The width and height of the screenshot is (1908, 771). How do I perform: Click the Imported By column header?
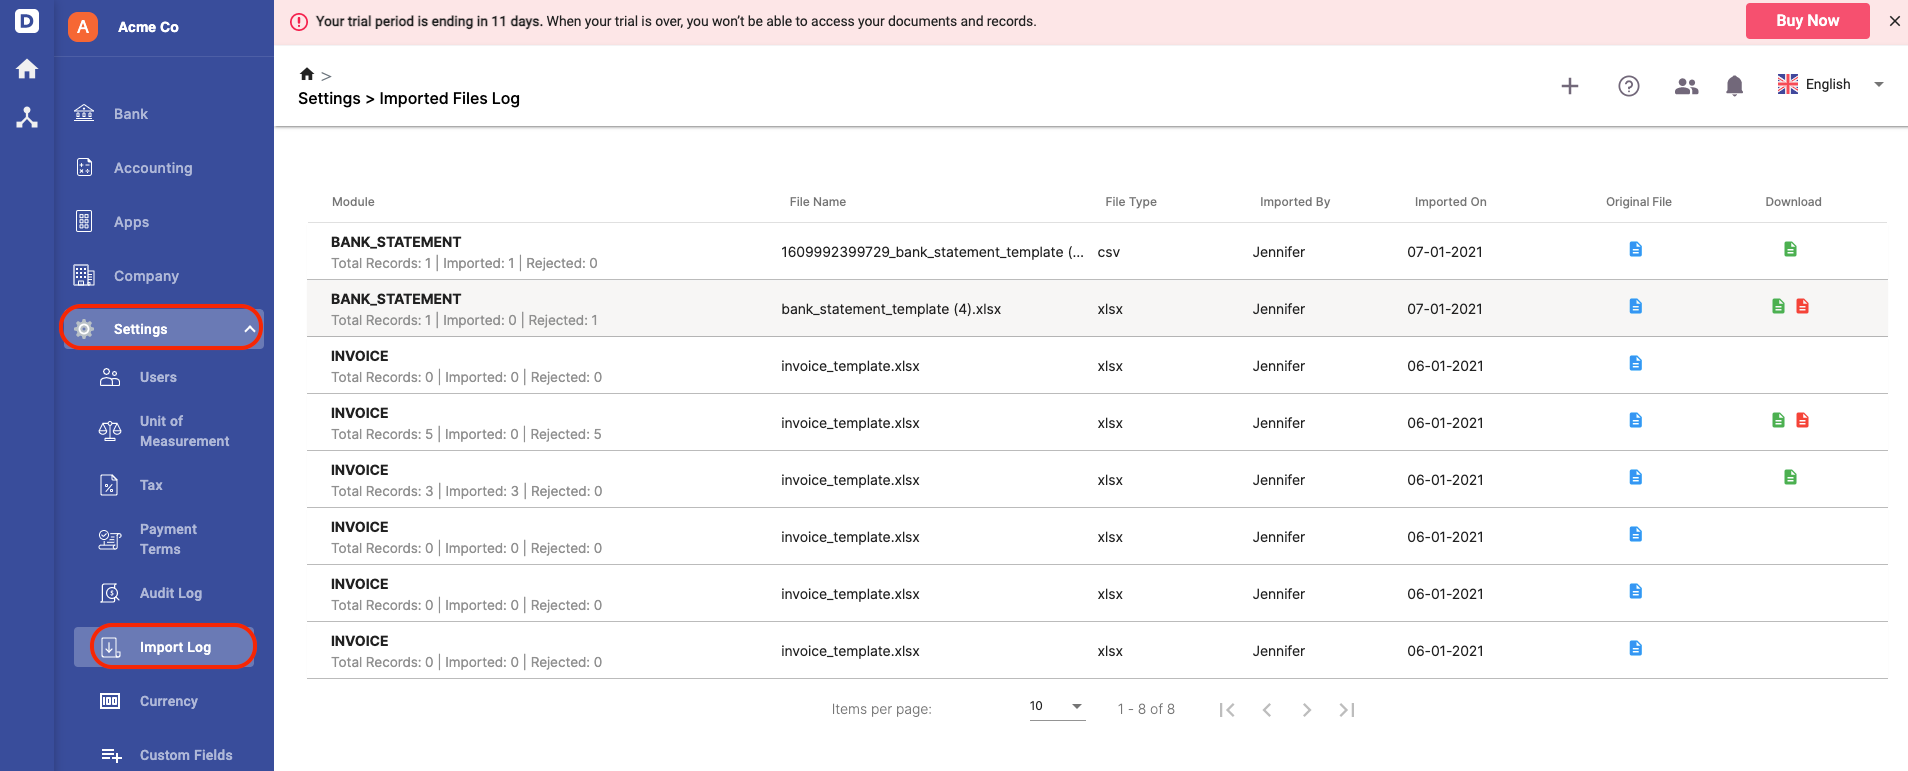1294,202
